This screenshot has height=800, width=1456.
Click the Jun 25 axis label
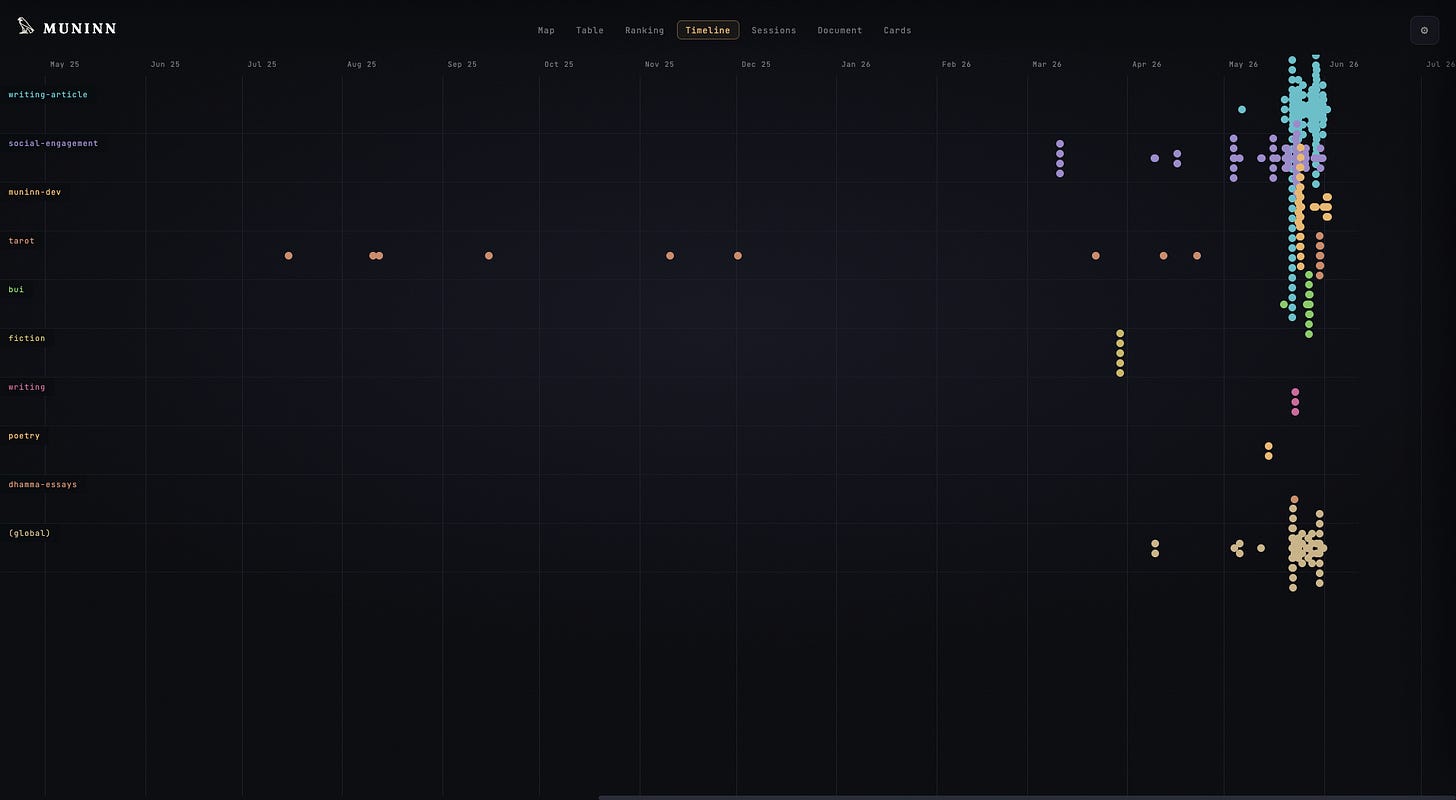(165, 64)
